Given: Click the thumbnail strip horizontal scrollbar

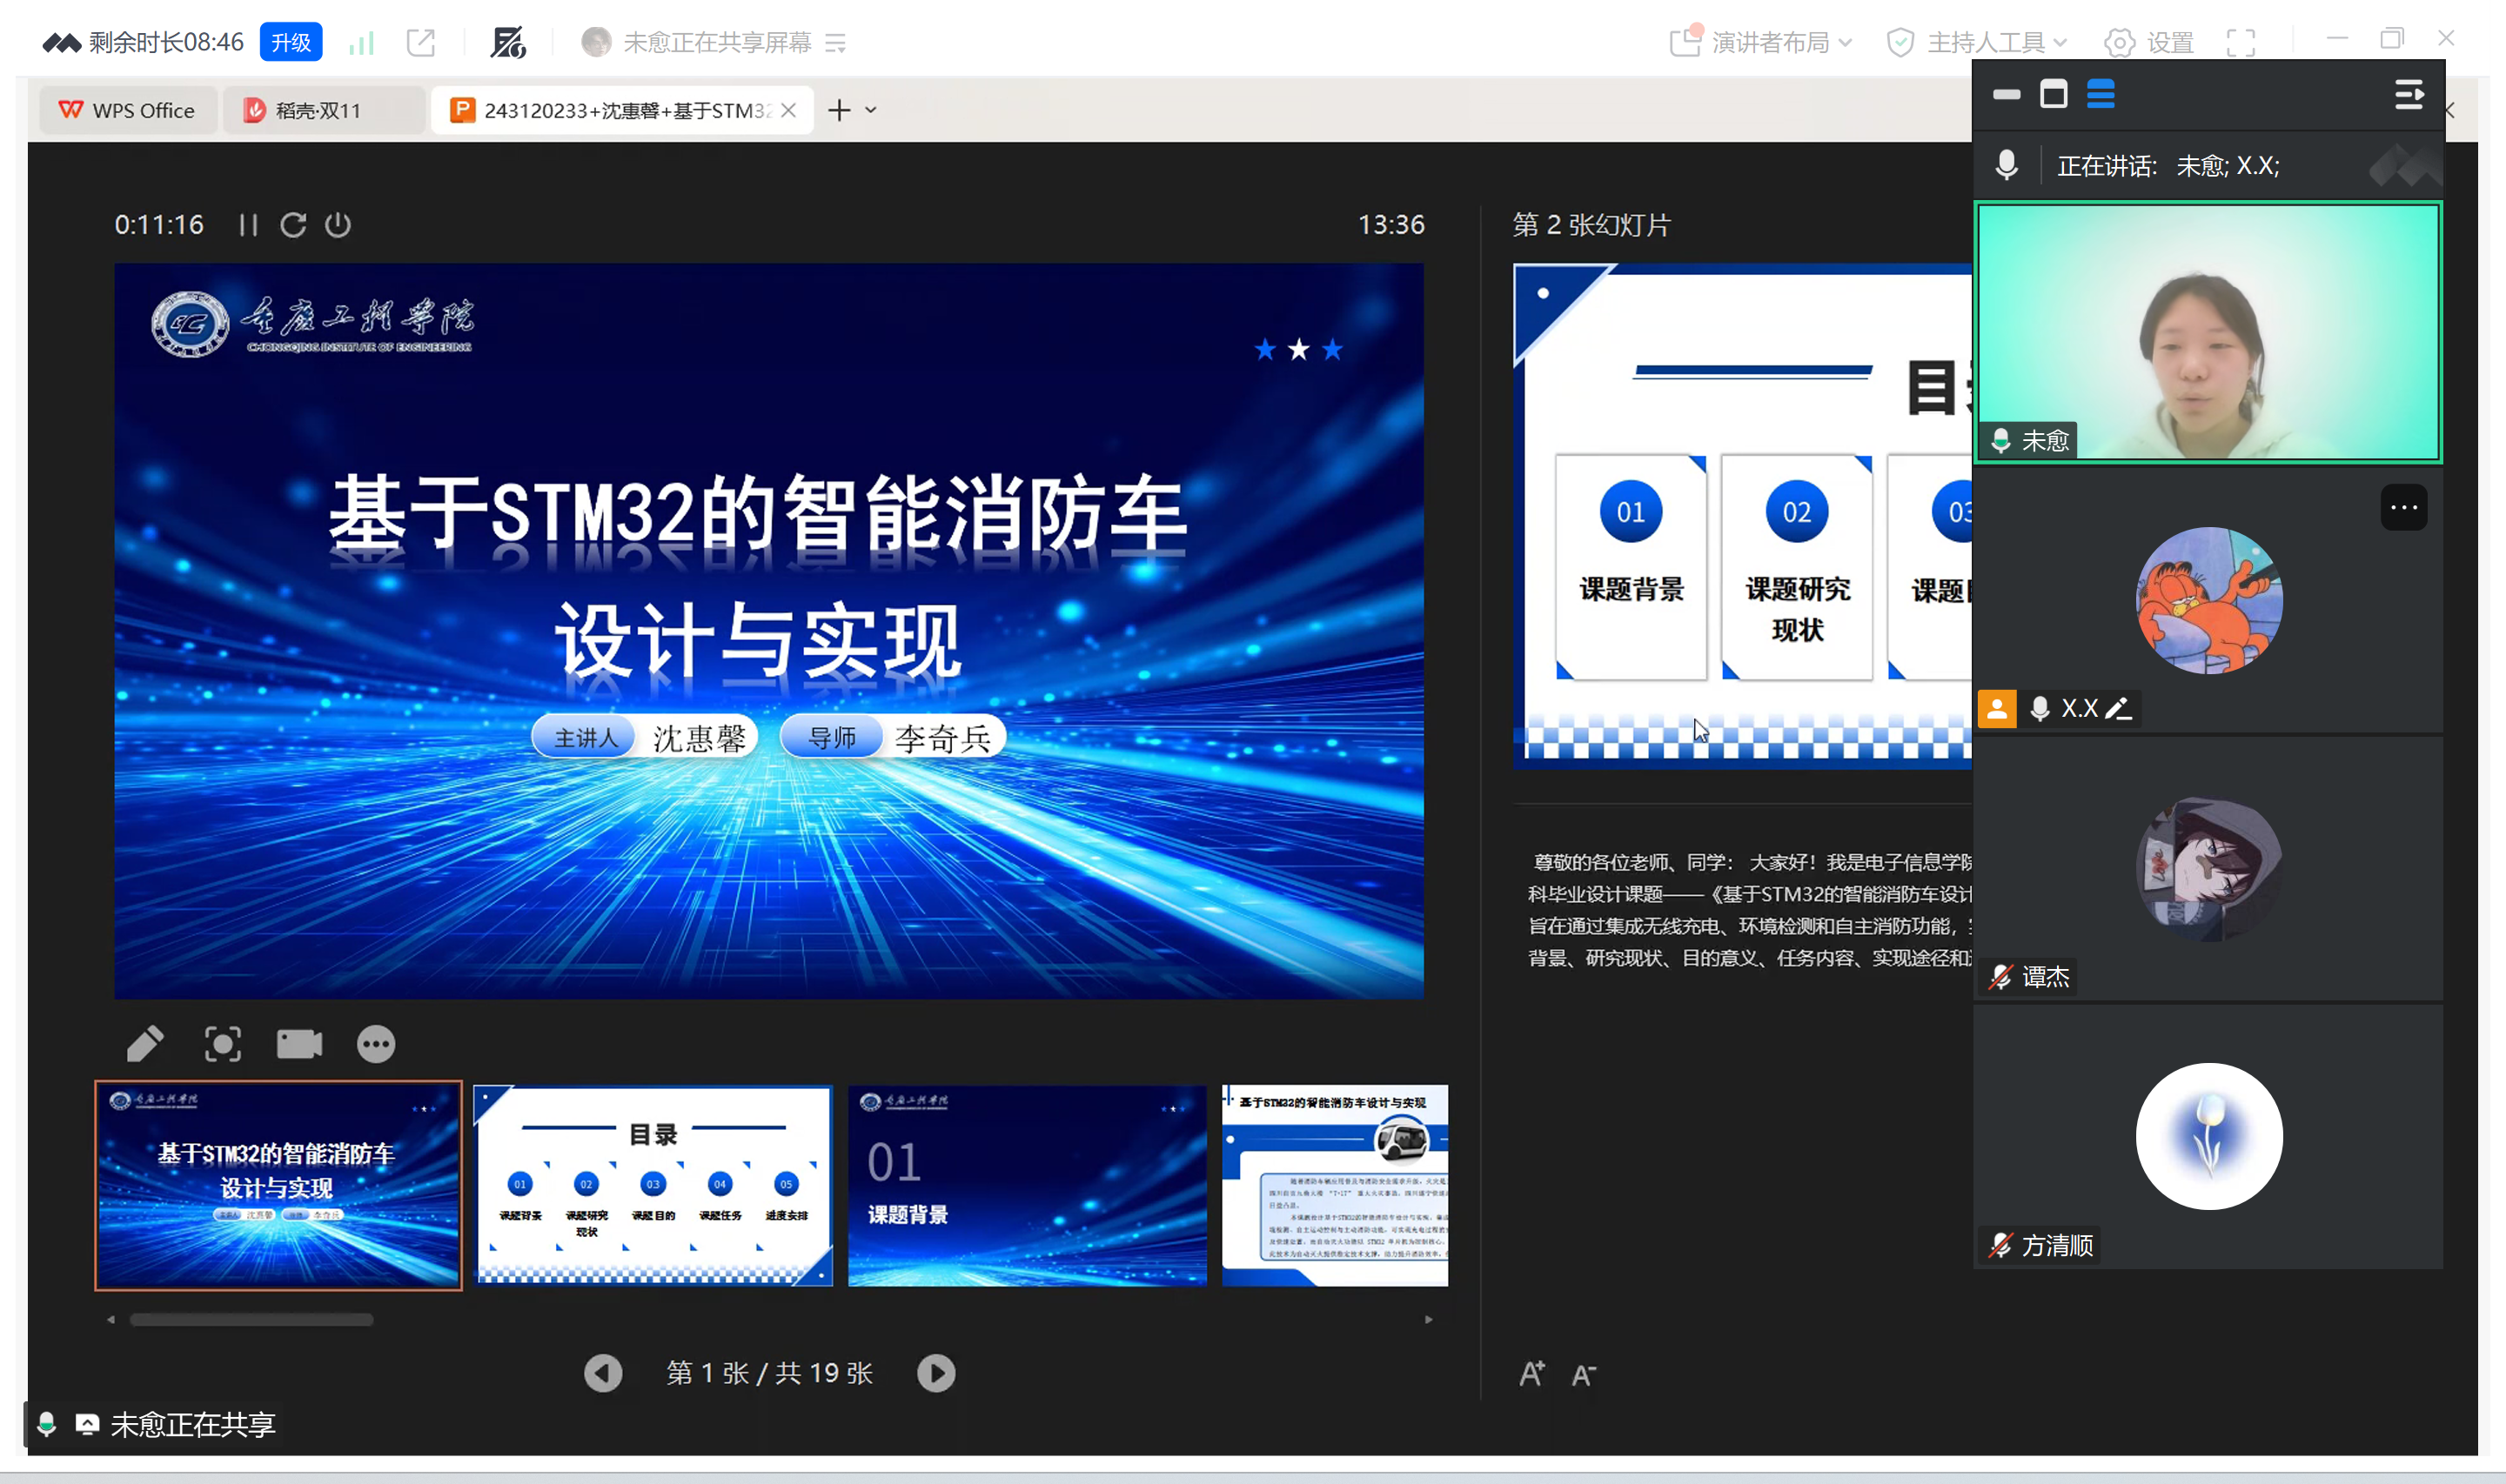Looking at the screenshot, I should 251,1320.
